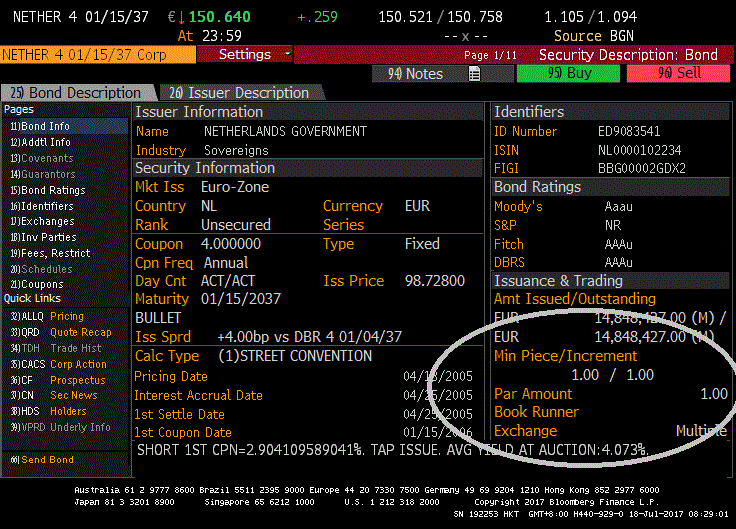The image size is (736, 529).
Task: Open the Exchanges page
Action: 42,221
